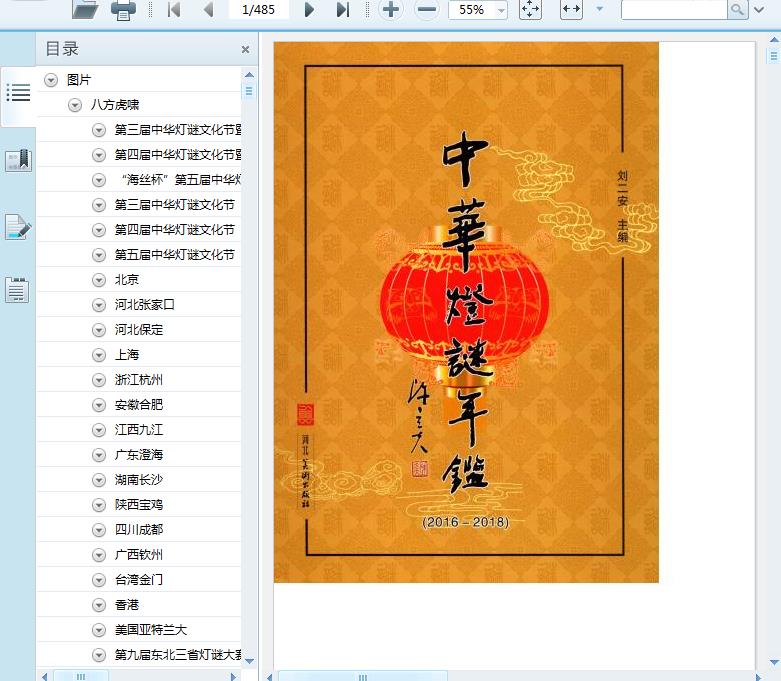Expand the 四川成都 entry arrow
The width and height of the screenshot is (781, 681).
click(x=99, y=530)
